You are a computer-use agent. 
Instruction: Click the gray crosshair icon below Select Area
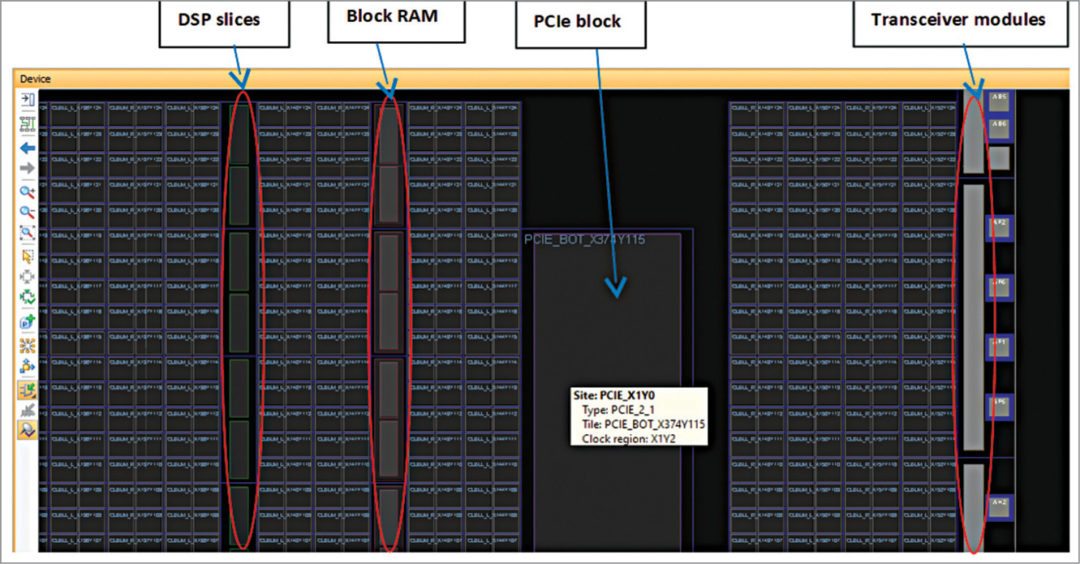point(27,276)
